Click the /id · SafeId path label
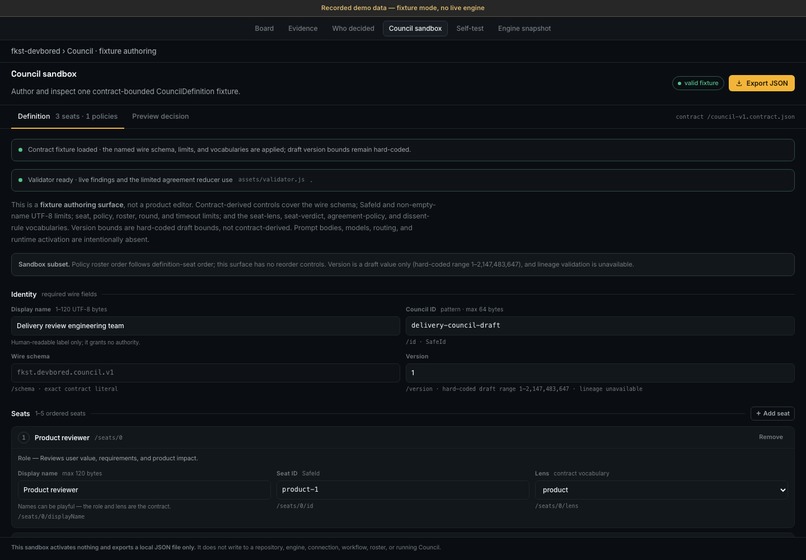 tap(426, 342)
